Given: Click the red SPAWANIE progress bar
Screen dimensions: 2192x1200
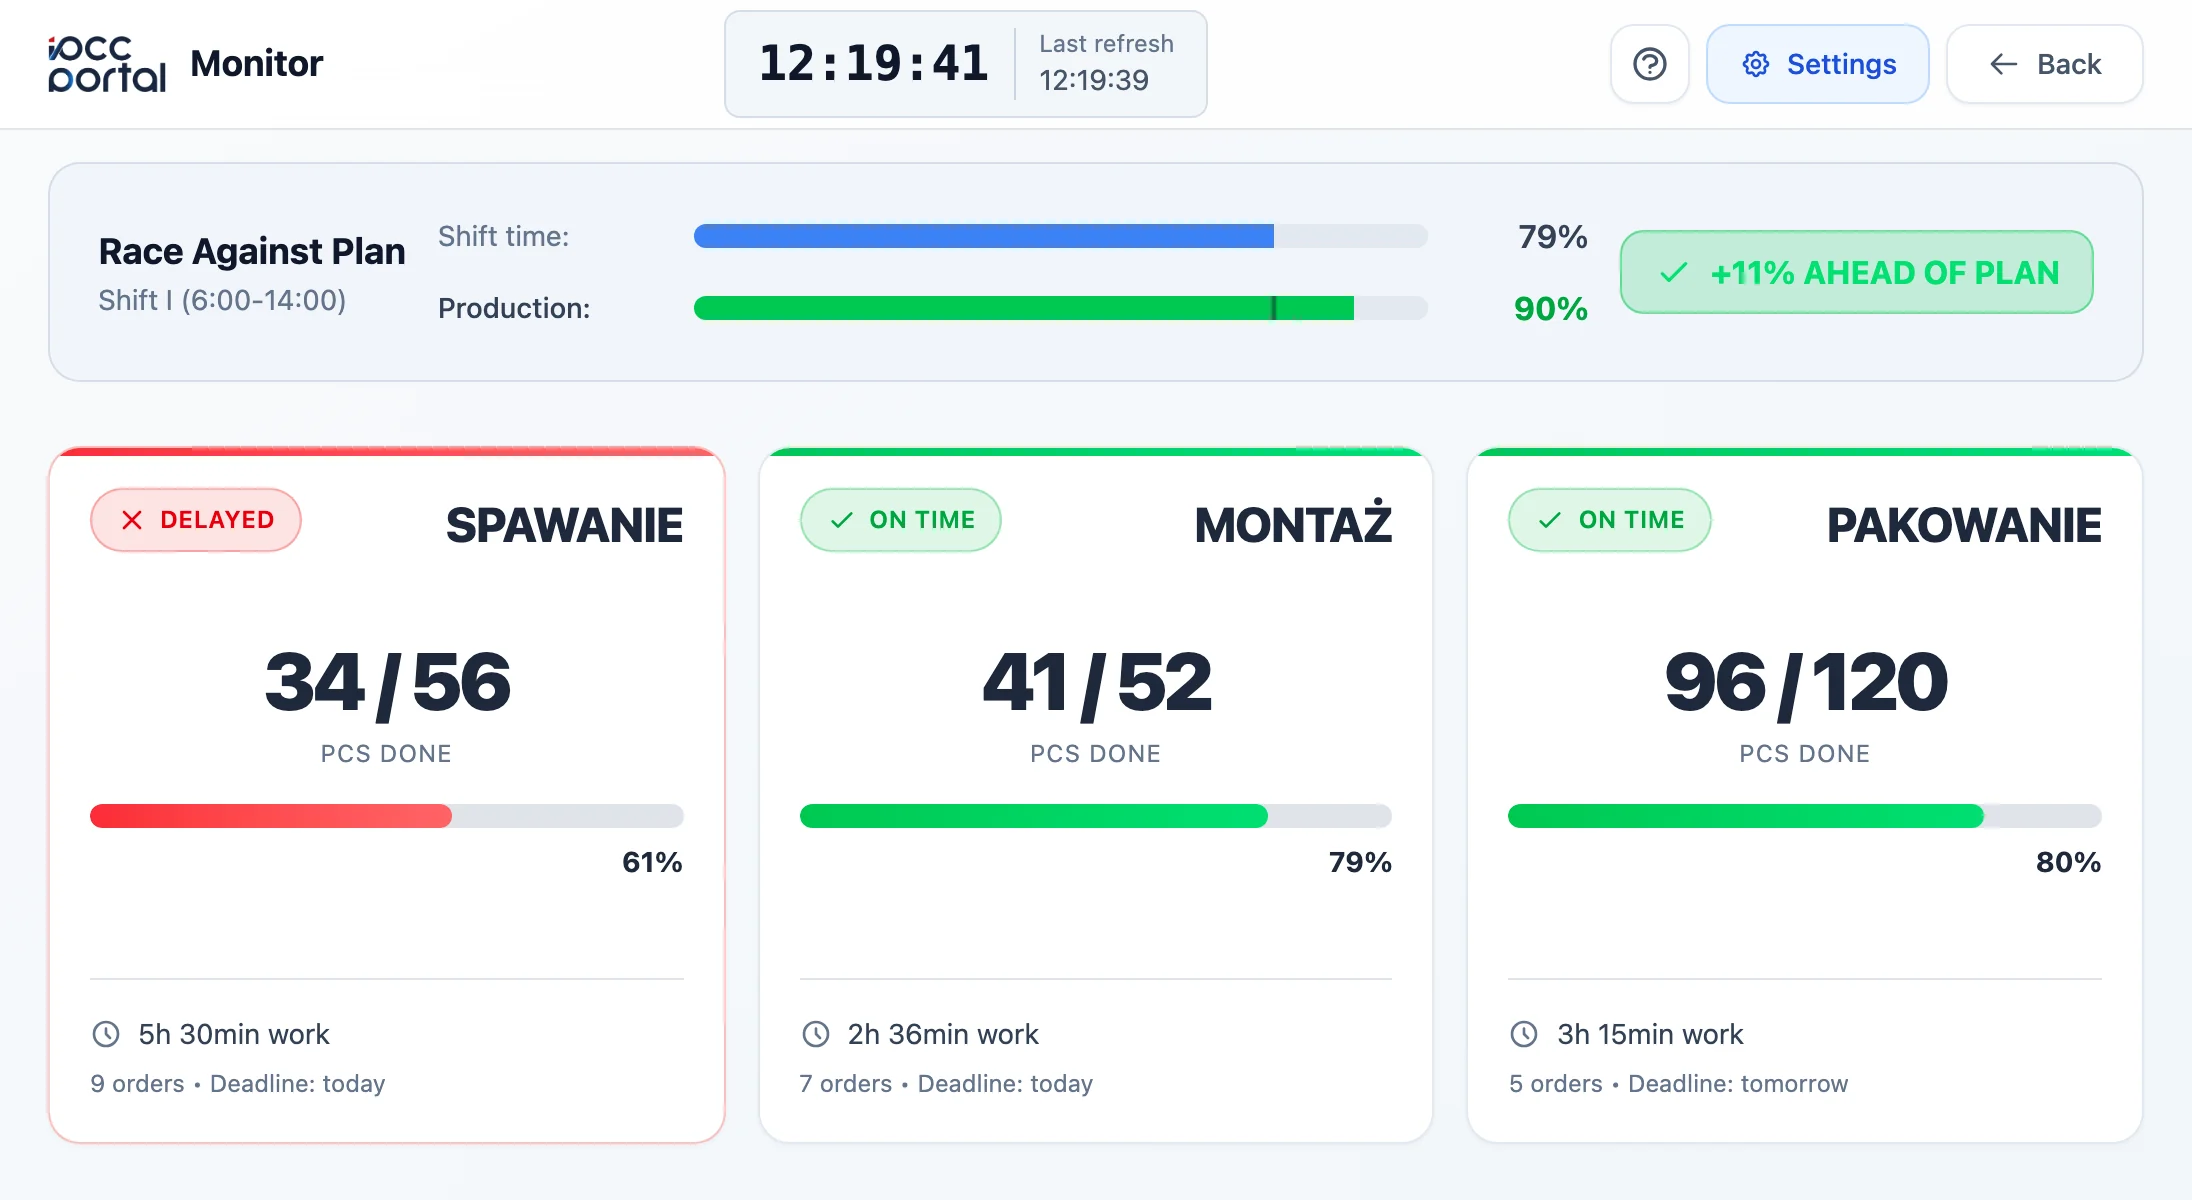Looking at the screenshot, I should pyautogui.click(x=387, y=816).
